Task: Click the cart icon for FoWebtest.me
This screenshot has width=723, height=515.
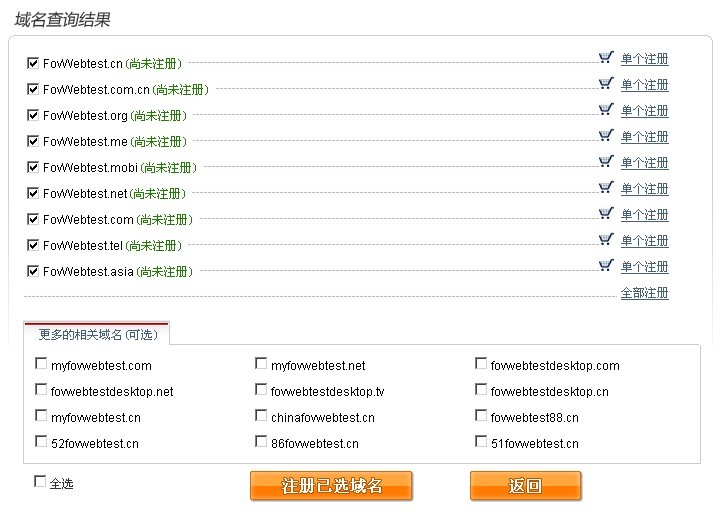Action: click(x=606, y=136)
